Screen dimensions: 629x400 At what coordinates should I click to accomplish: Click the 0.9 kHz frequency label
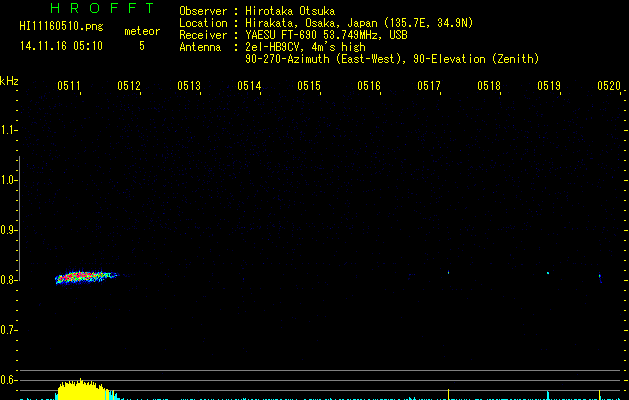[x=8, y=230]
